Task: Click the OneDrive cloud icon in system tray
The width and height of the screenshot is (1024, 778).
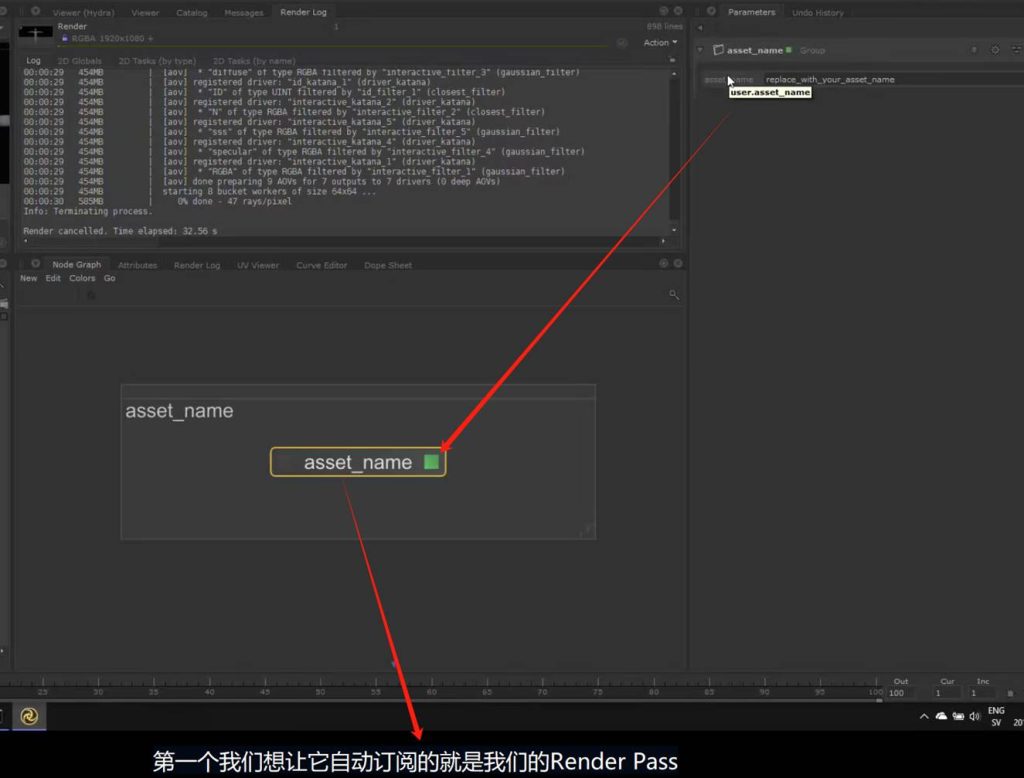Action: pos(941,716)
